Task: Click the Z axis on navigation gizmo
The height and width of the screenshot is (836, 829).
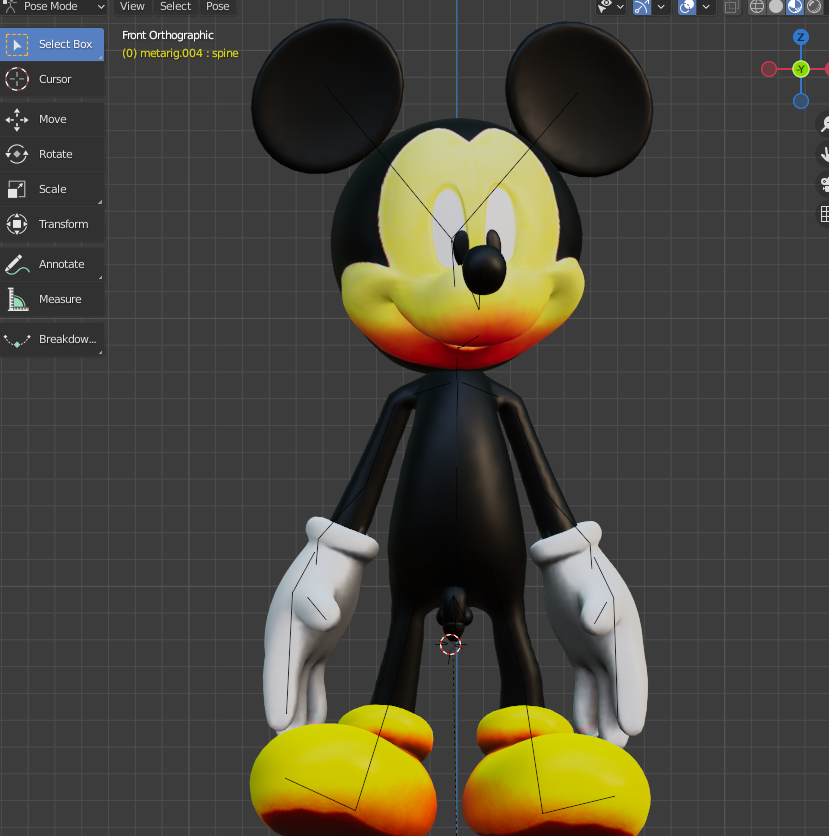Action: click(x=801, y=37)
